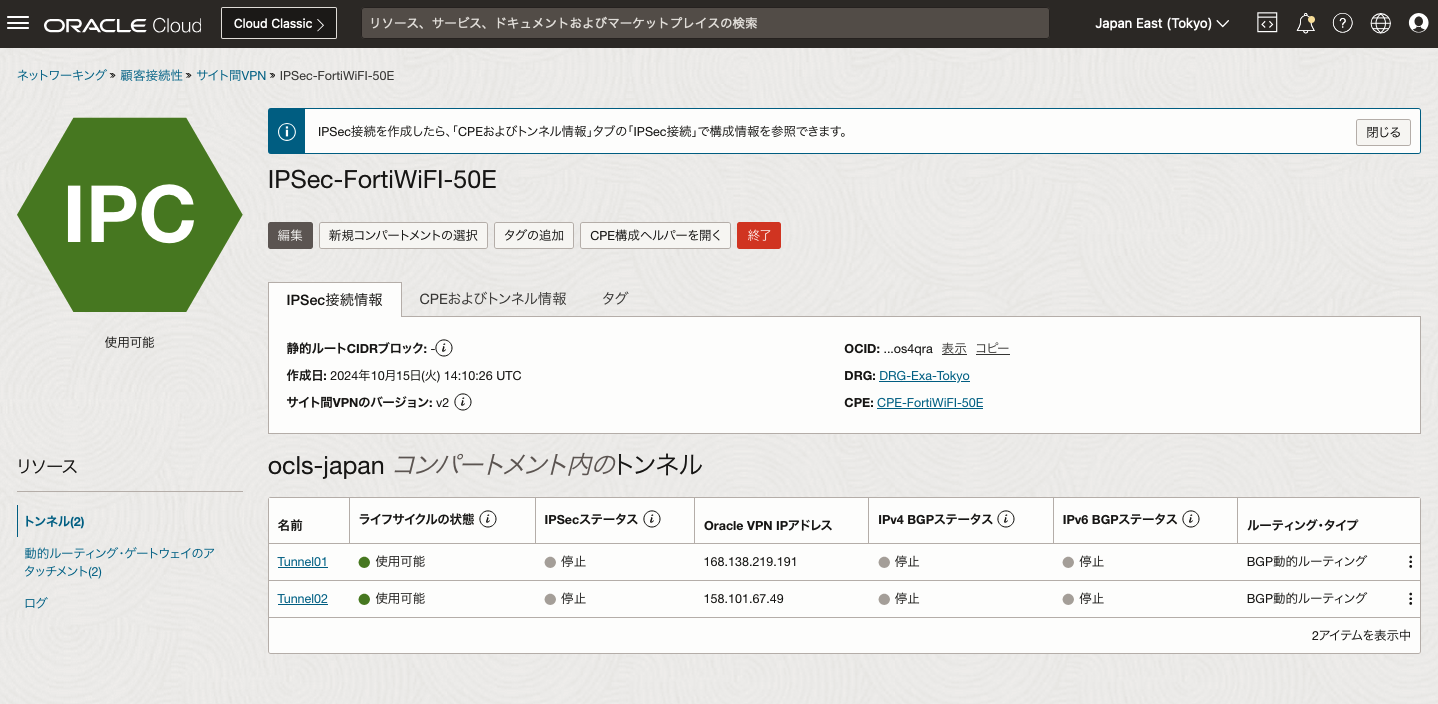
Task: Switch to the CPEおよびトンネル情報 tab
Action: (x=492, y=298)
